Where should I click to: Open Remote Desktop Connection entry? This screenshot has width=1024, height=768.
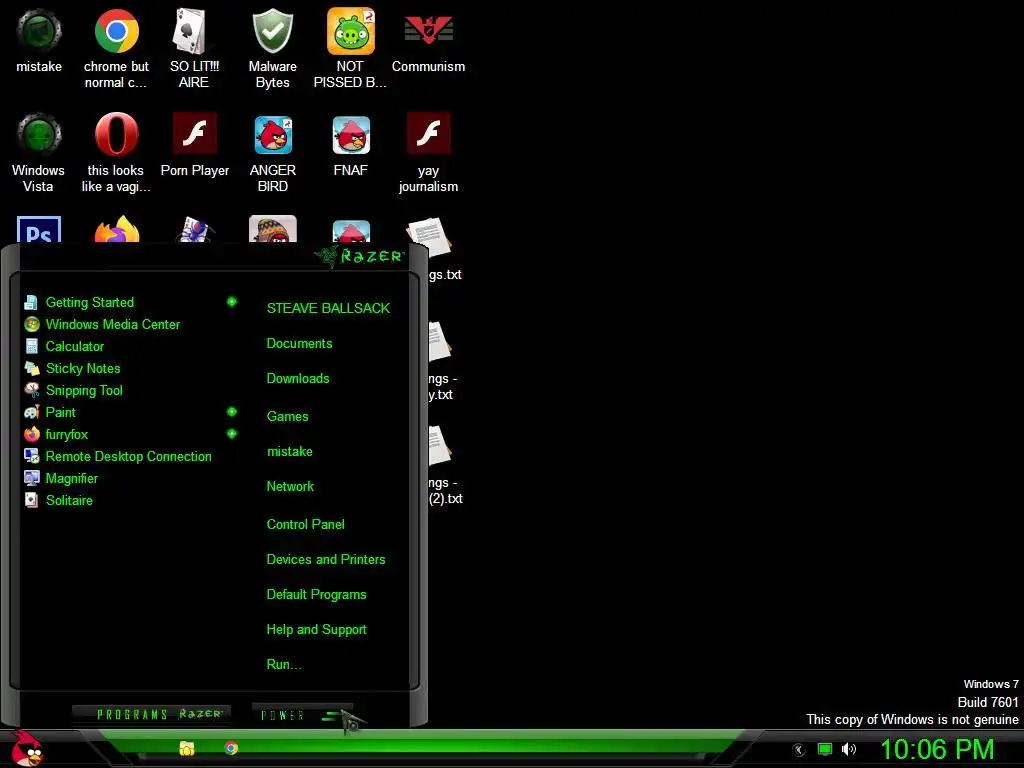click(x=118, y=456)
